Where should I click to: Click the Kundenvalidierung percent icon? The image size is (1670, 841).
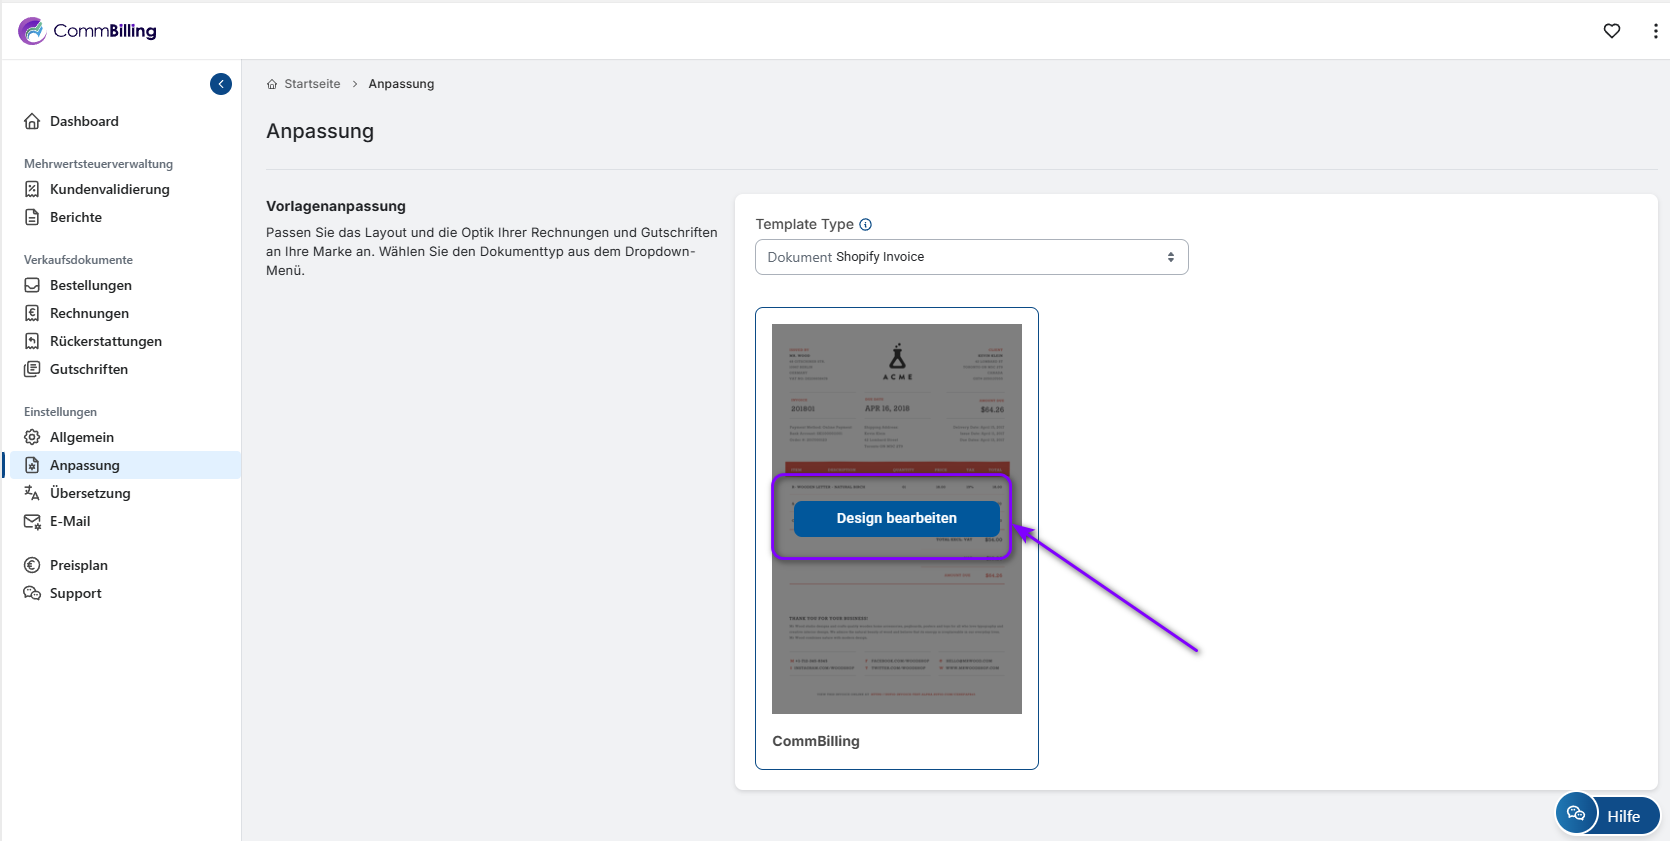[x=32, y=189]
